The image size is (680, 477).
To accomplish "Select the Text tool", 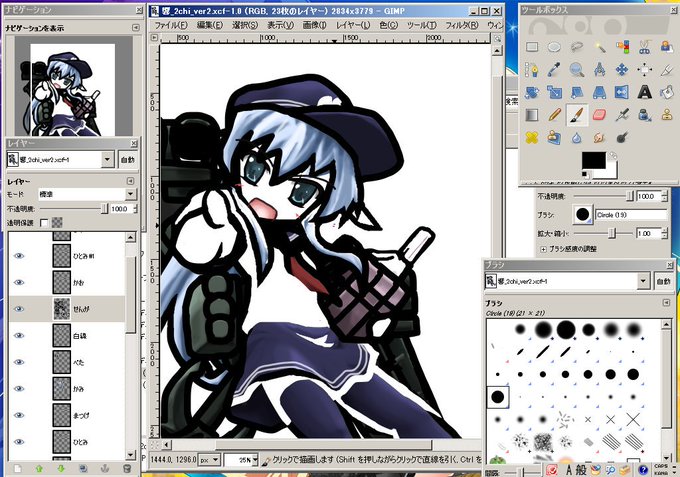I will (645, 92).
